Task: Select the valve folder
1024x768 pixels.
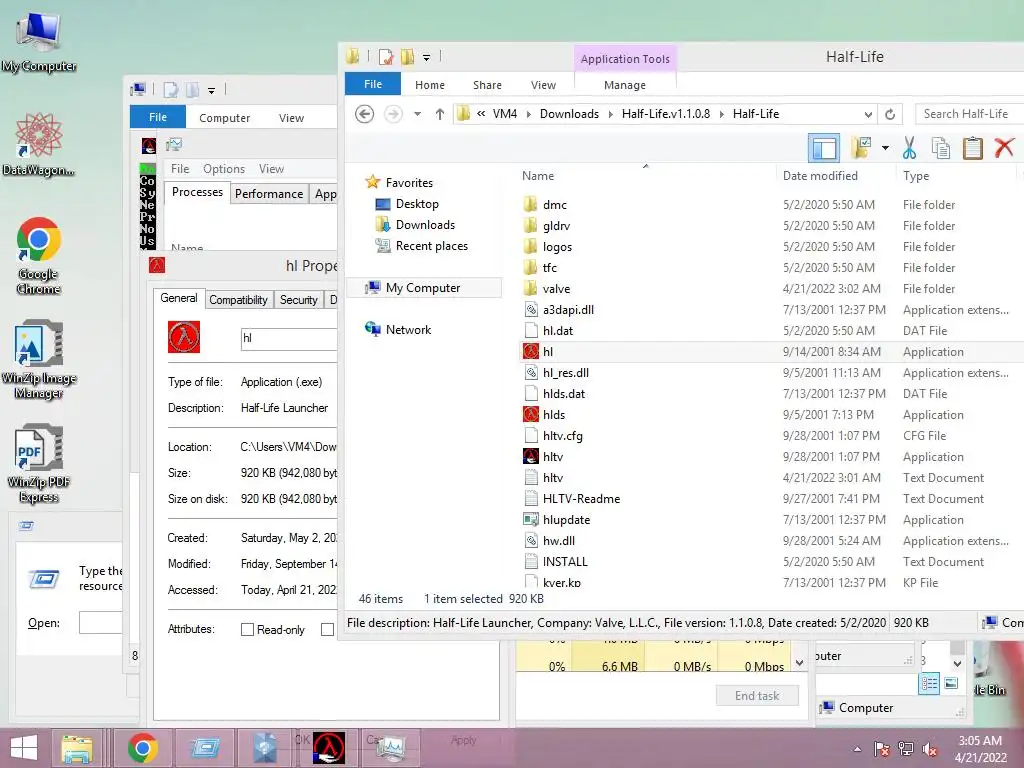Action: (x=556, y=289)
